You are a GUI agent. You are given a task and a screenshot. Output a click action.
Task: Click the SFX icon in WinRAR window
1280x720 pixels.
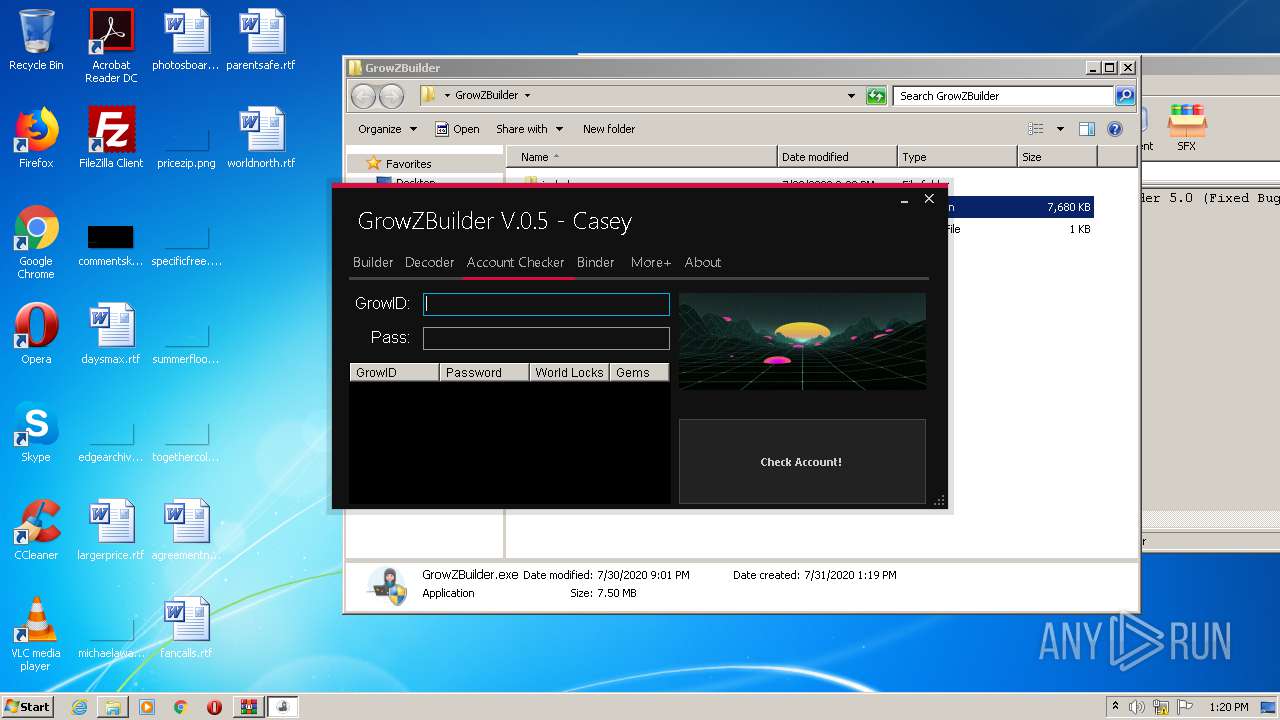click(x=1187, y=126)
